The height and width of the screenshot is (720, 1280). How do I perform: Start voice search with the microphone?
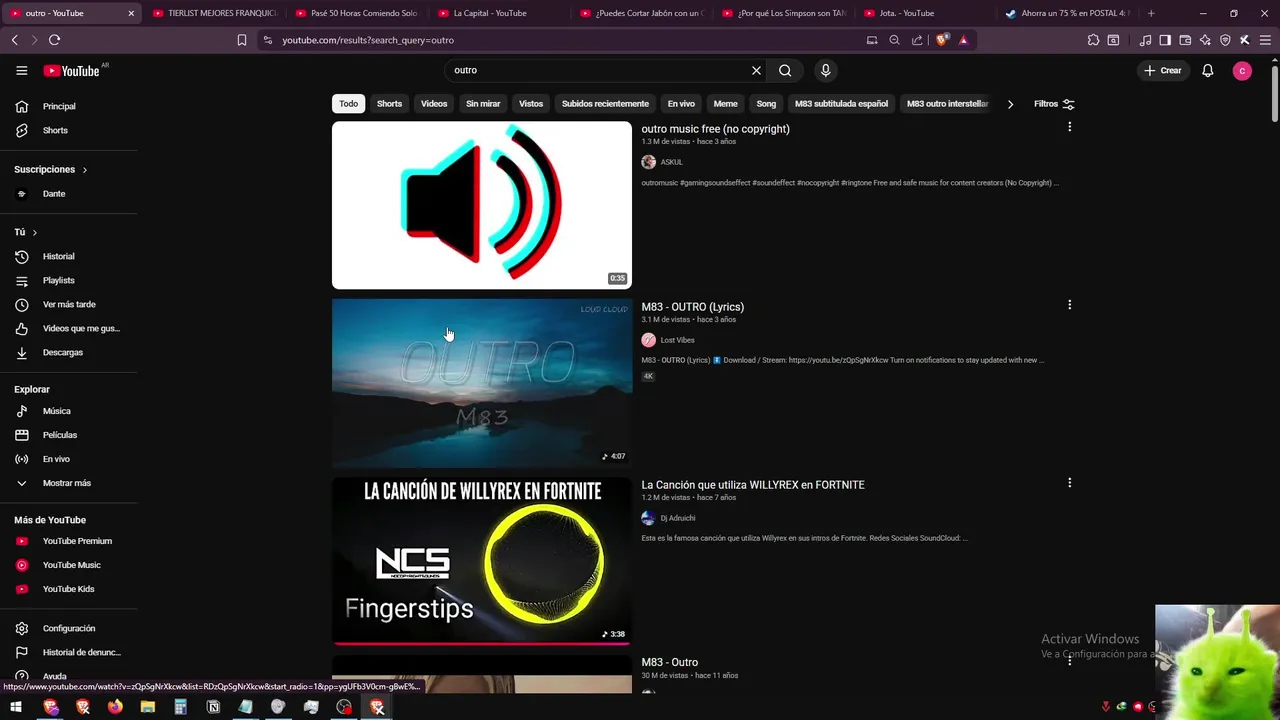(825, 71)
